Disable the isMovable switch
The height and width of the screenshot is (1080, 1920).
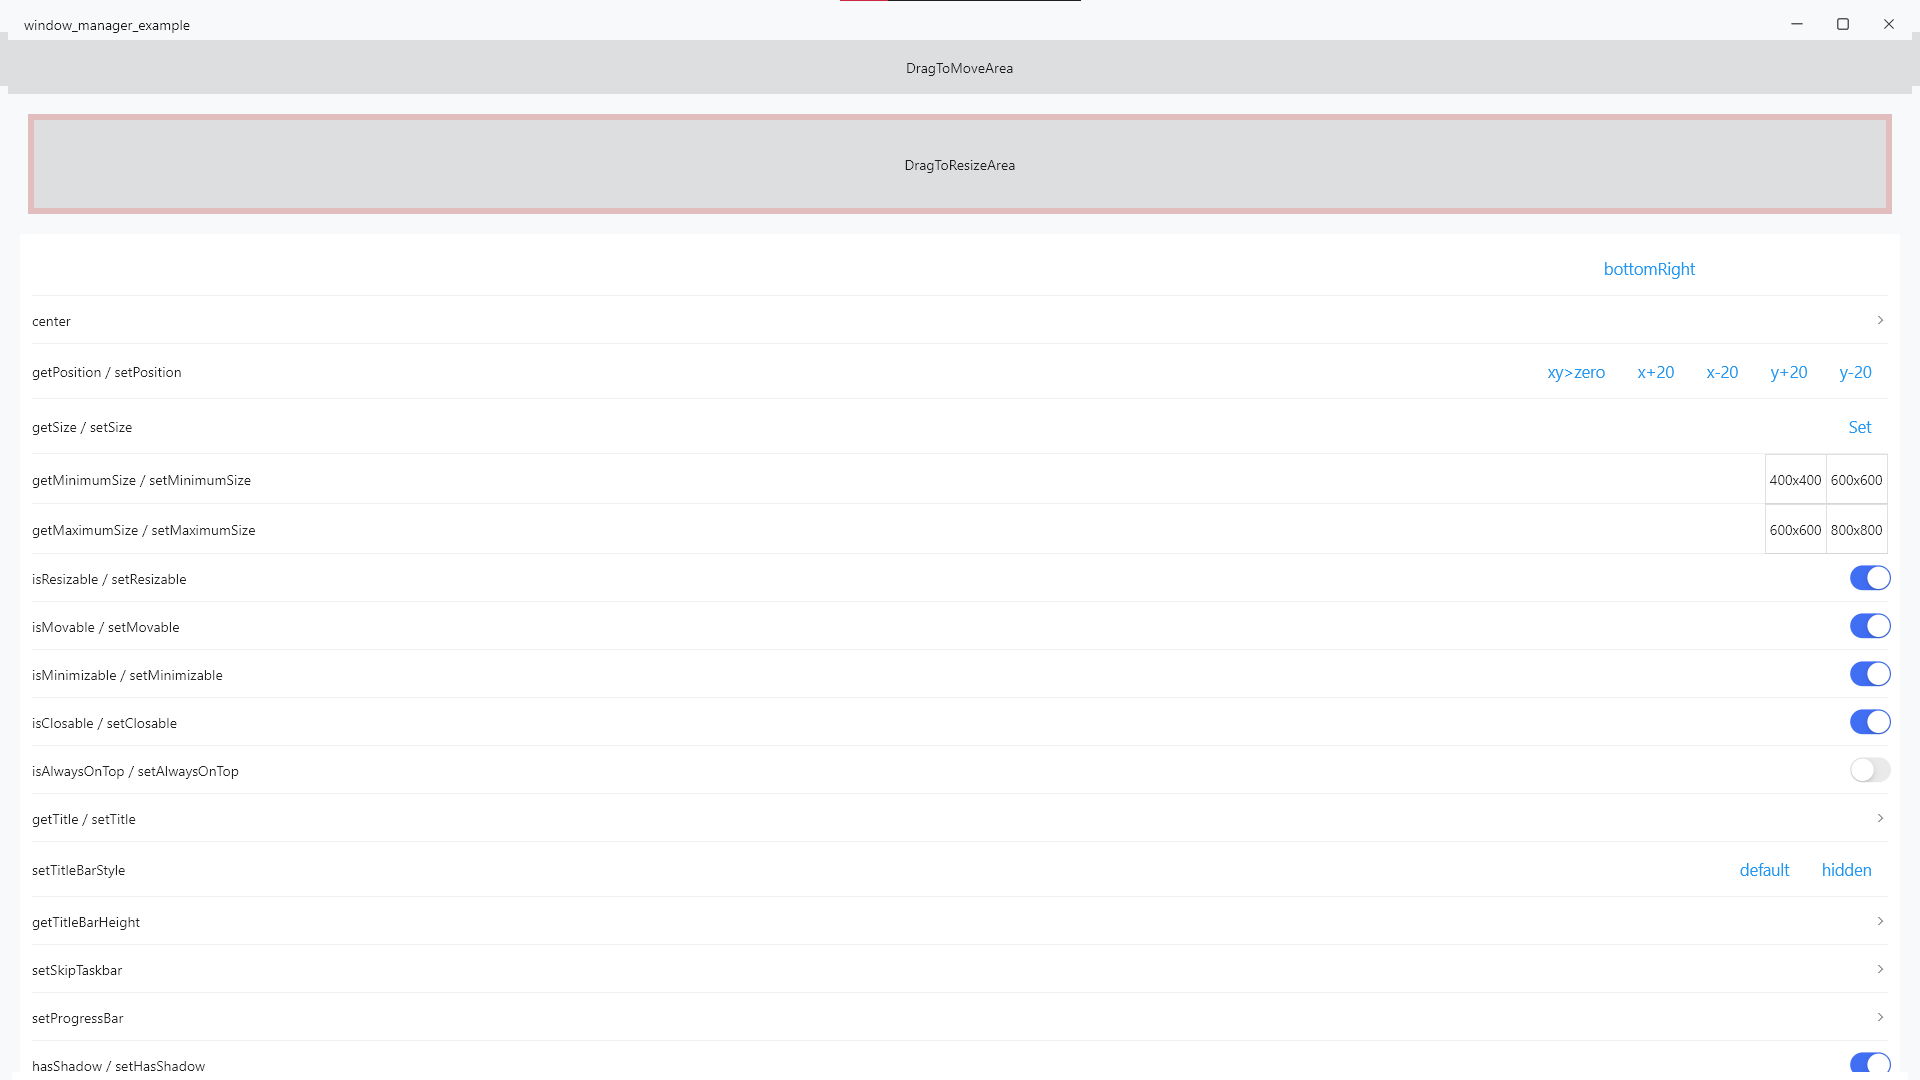[1870, 626]
